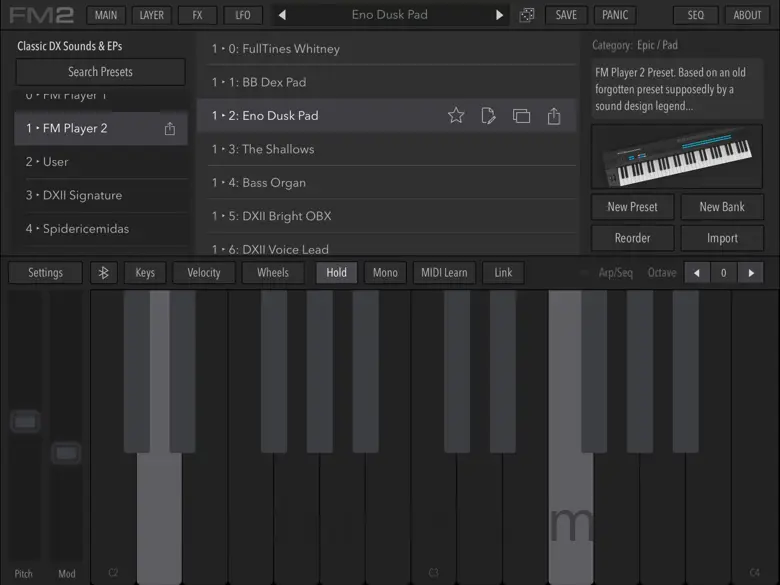Click the Mod wheel handle
This screenshot has width=780, height=585.
coord(66,453)
